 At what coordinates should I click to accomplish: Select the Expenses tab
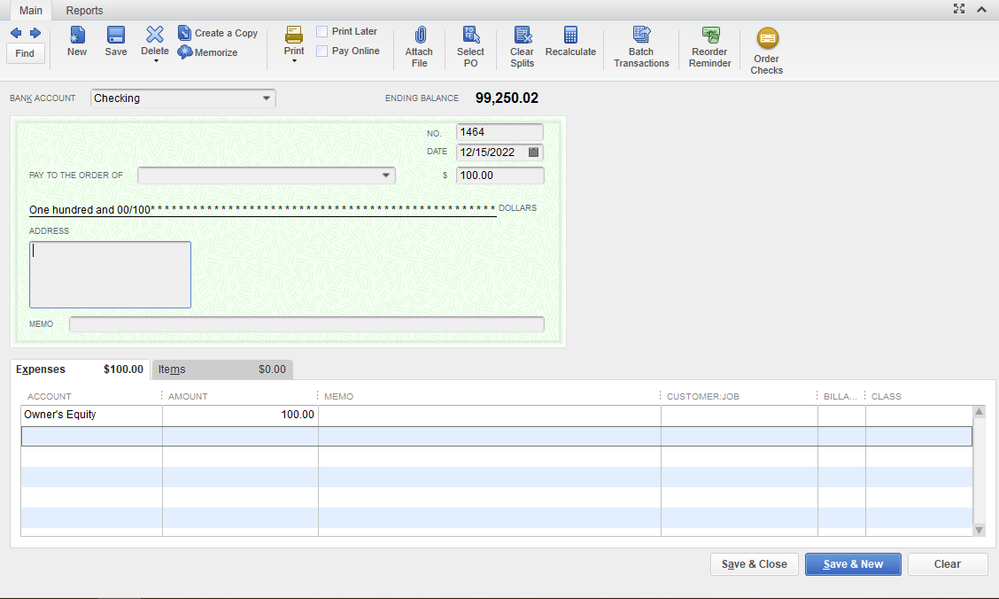pos(80,369)
